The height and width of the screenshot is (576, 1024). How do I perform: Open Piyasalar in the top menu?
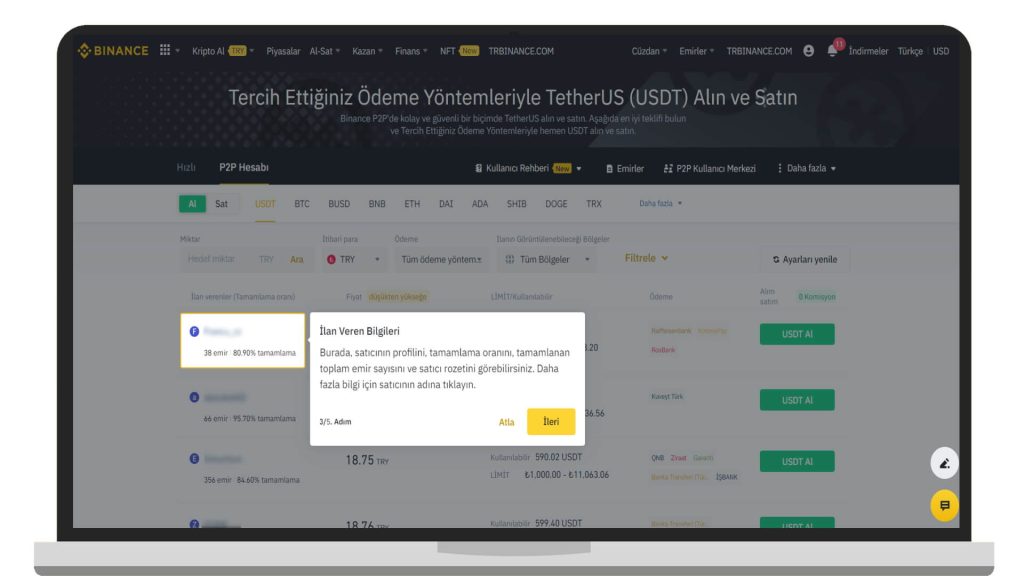[283, 51]
